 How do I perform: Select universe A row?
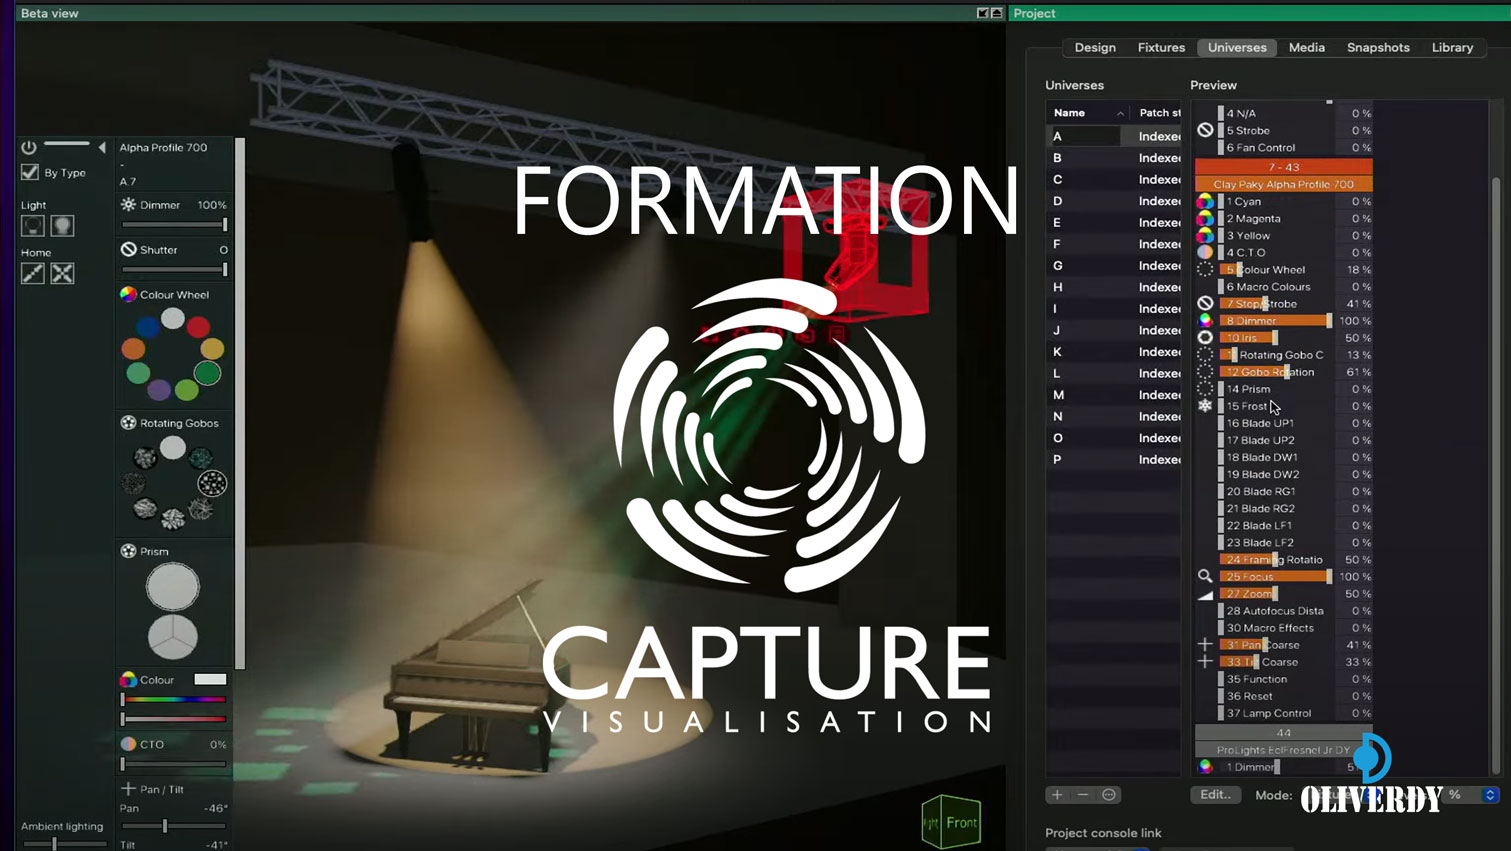1113,136
